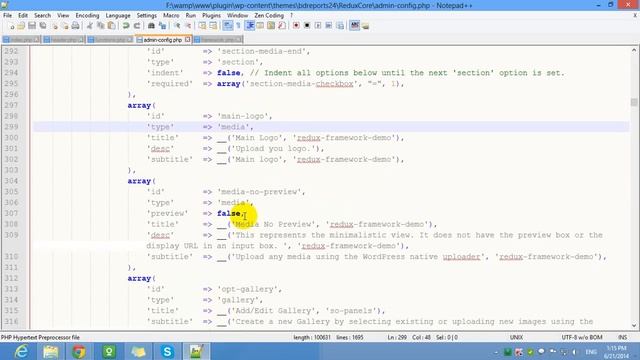Click 'media-no-preview' on line 305

coord(261,192)
